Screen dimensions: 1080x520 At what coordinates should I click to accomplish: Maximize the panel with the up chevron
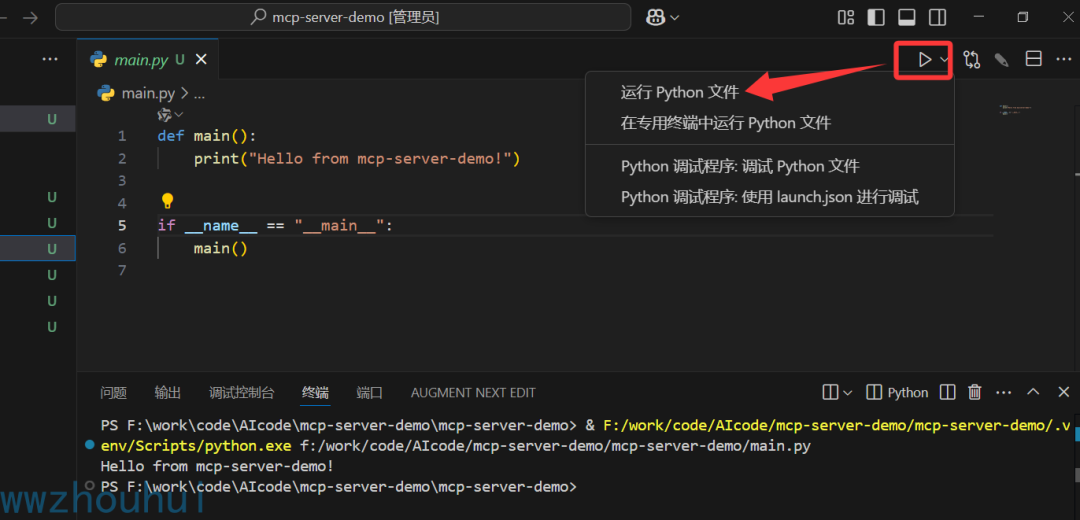(1034, 392)
